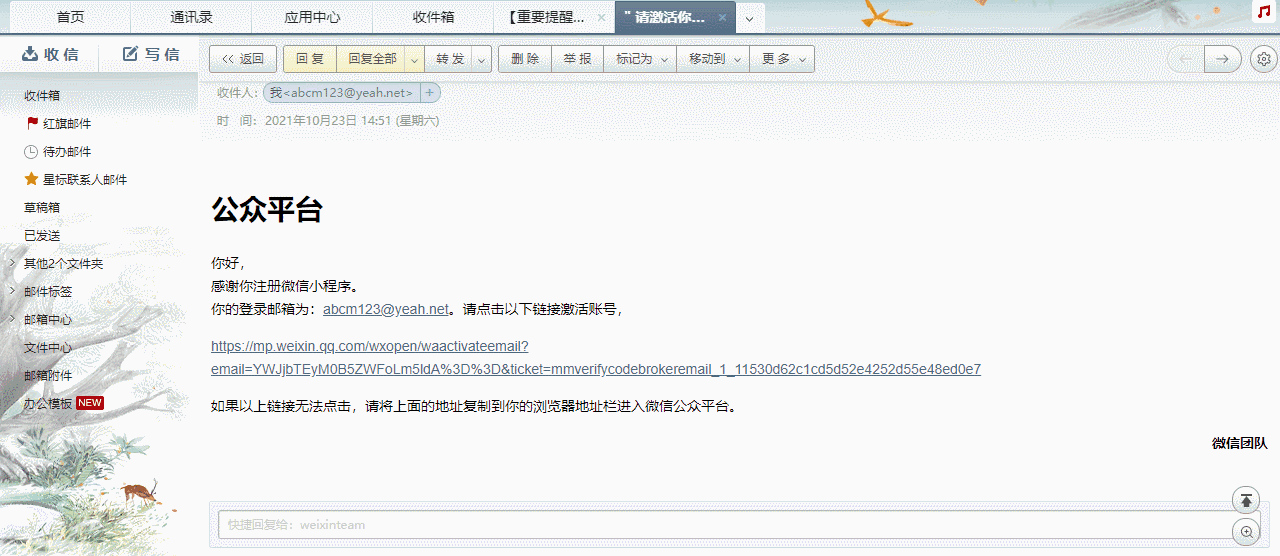Screen dimensions: 1280x556
Task: Open the settings gear icon
Action: [1264, 59]
